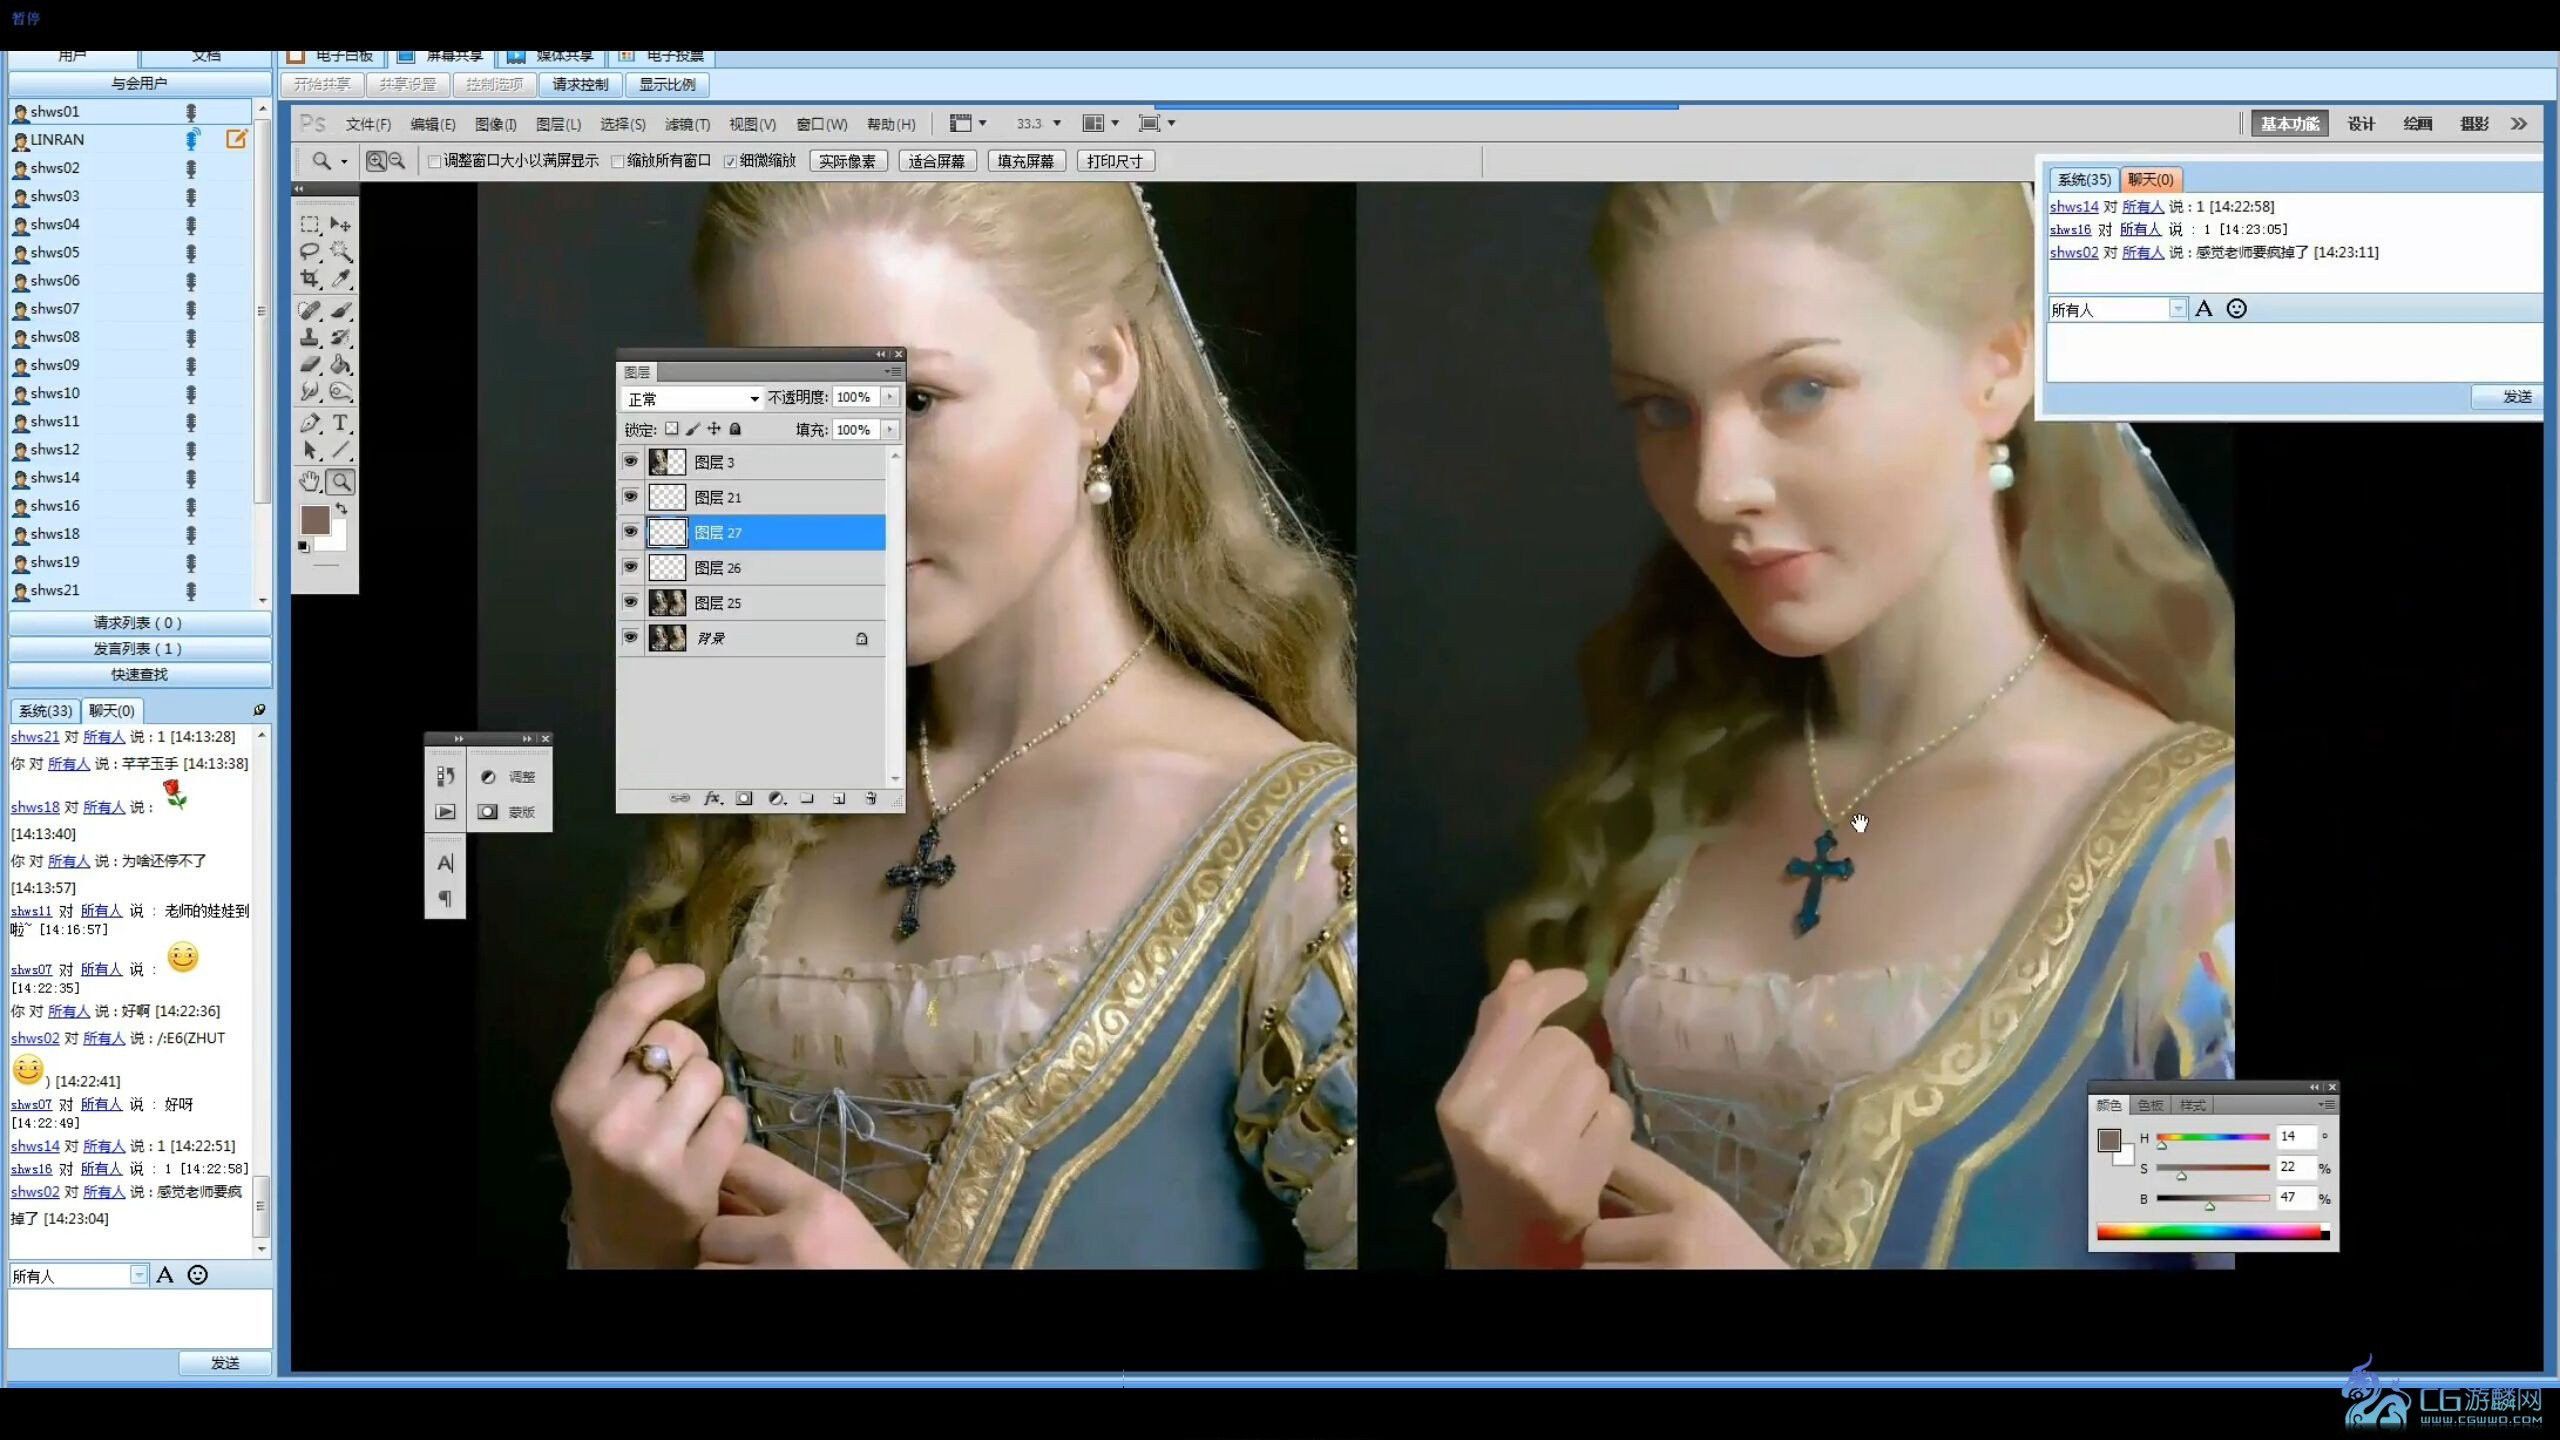
Task: Select the Brush tool
Action: [341, 310]
